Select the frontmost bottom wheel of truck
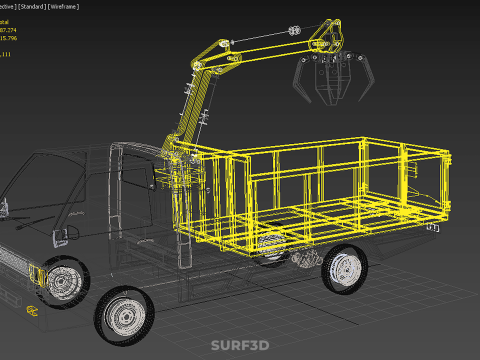 (124, 315)
